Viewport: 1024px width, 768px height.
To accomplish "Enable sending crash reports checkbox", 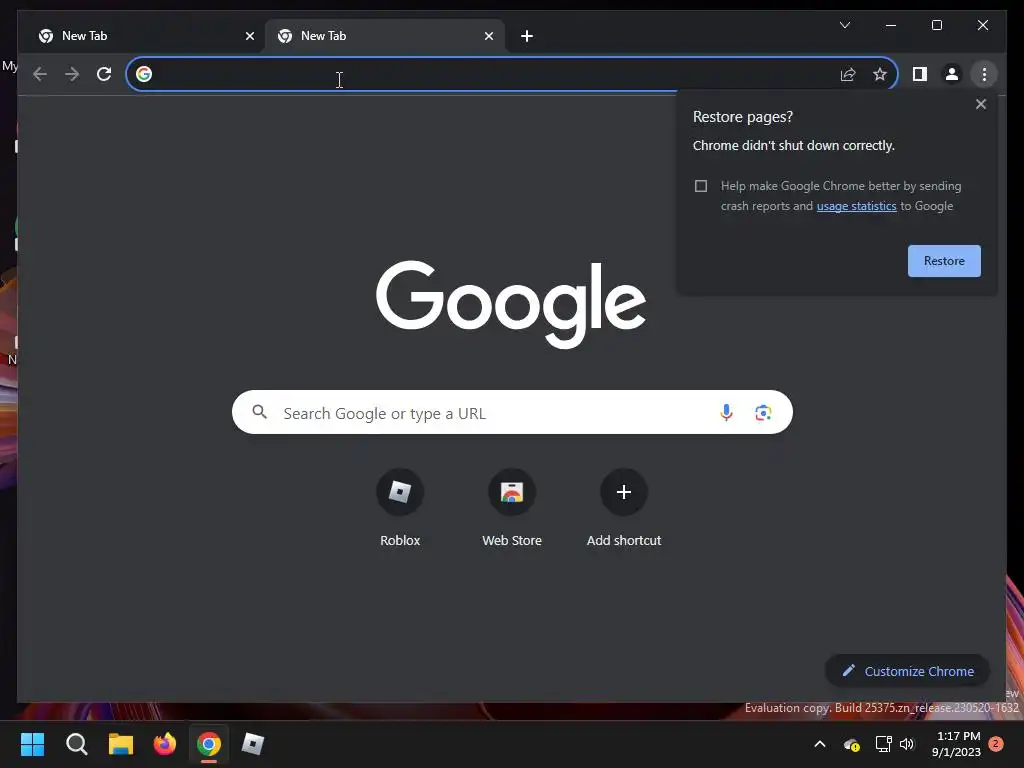I will (701, 186).
